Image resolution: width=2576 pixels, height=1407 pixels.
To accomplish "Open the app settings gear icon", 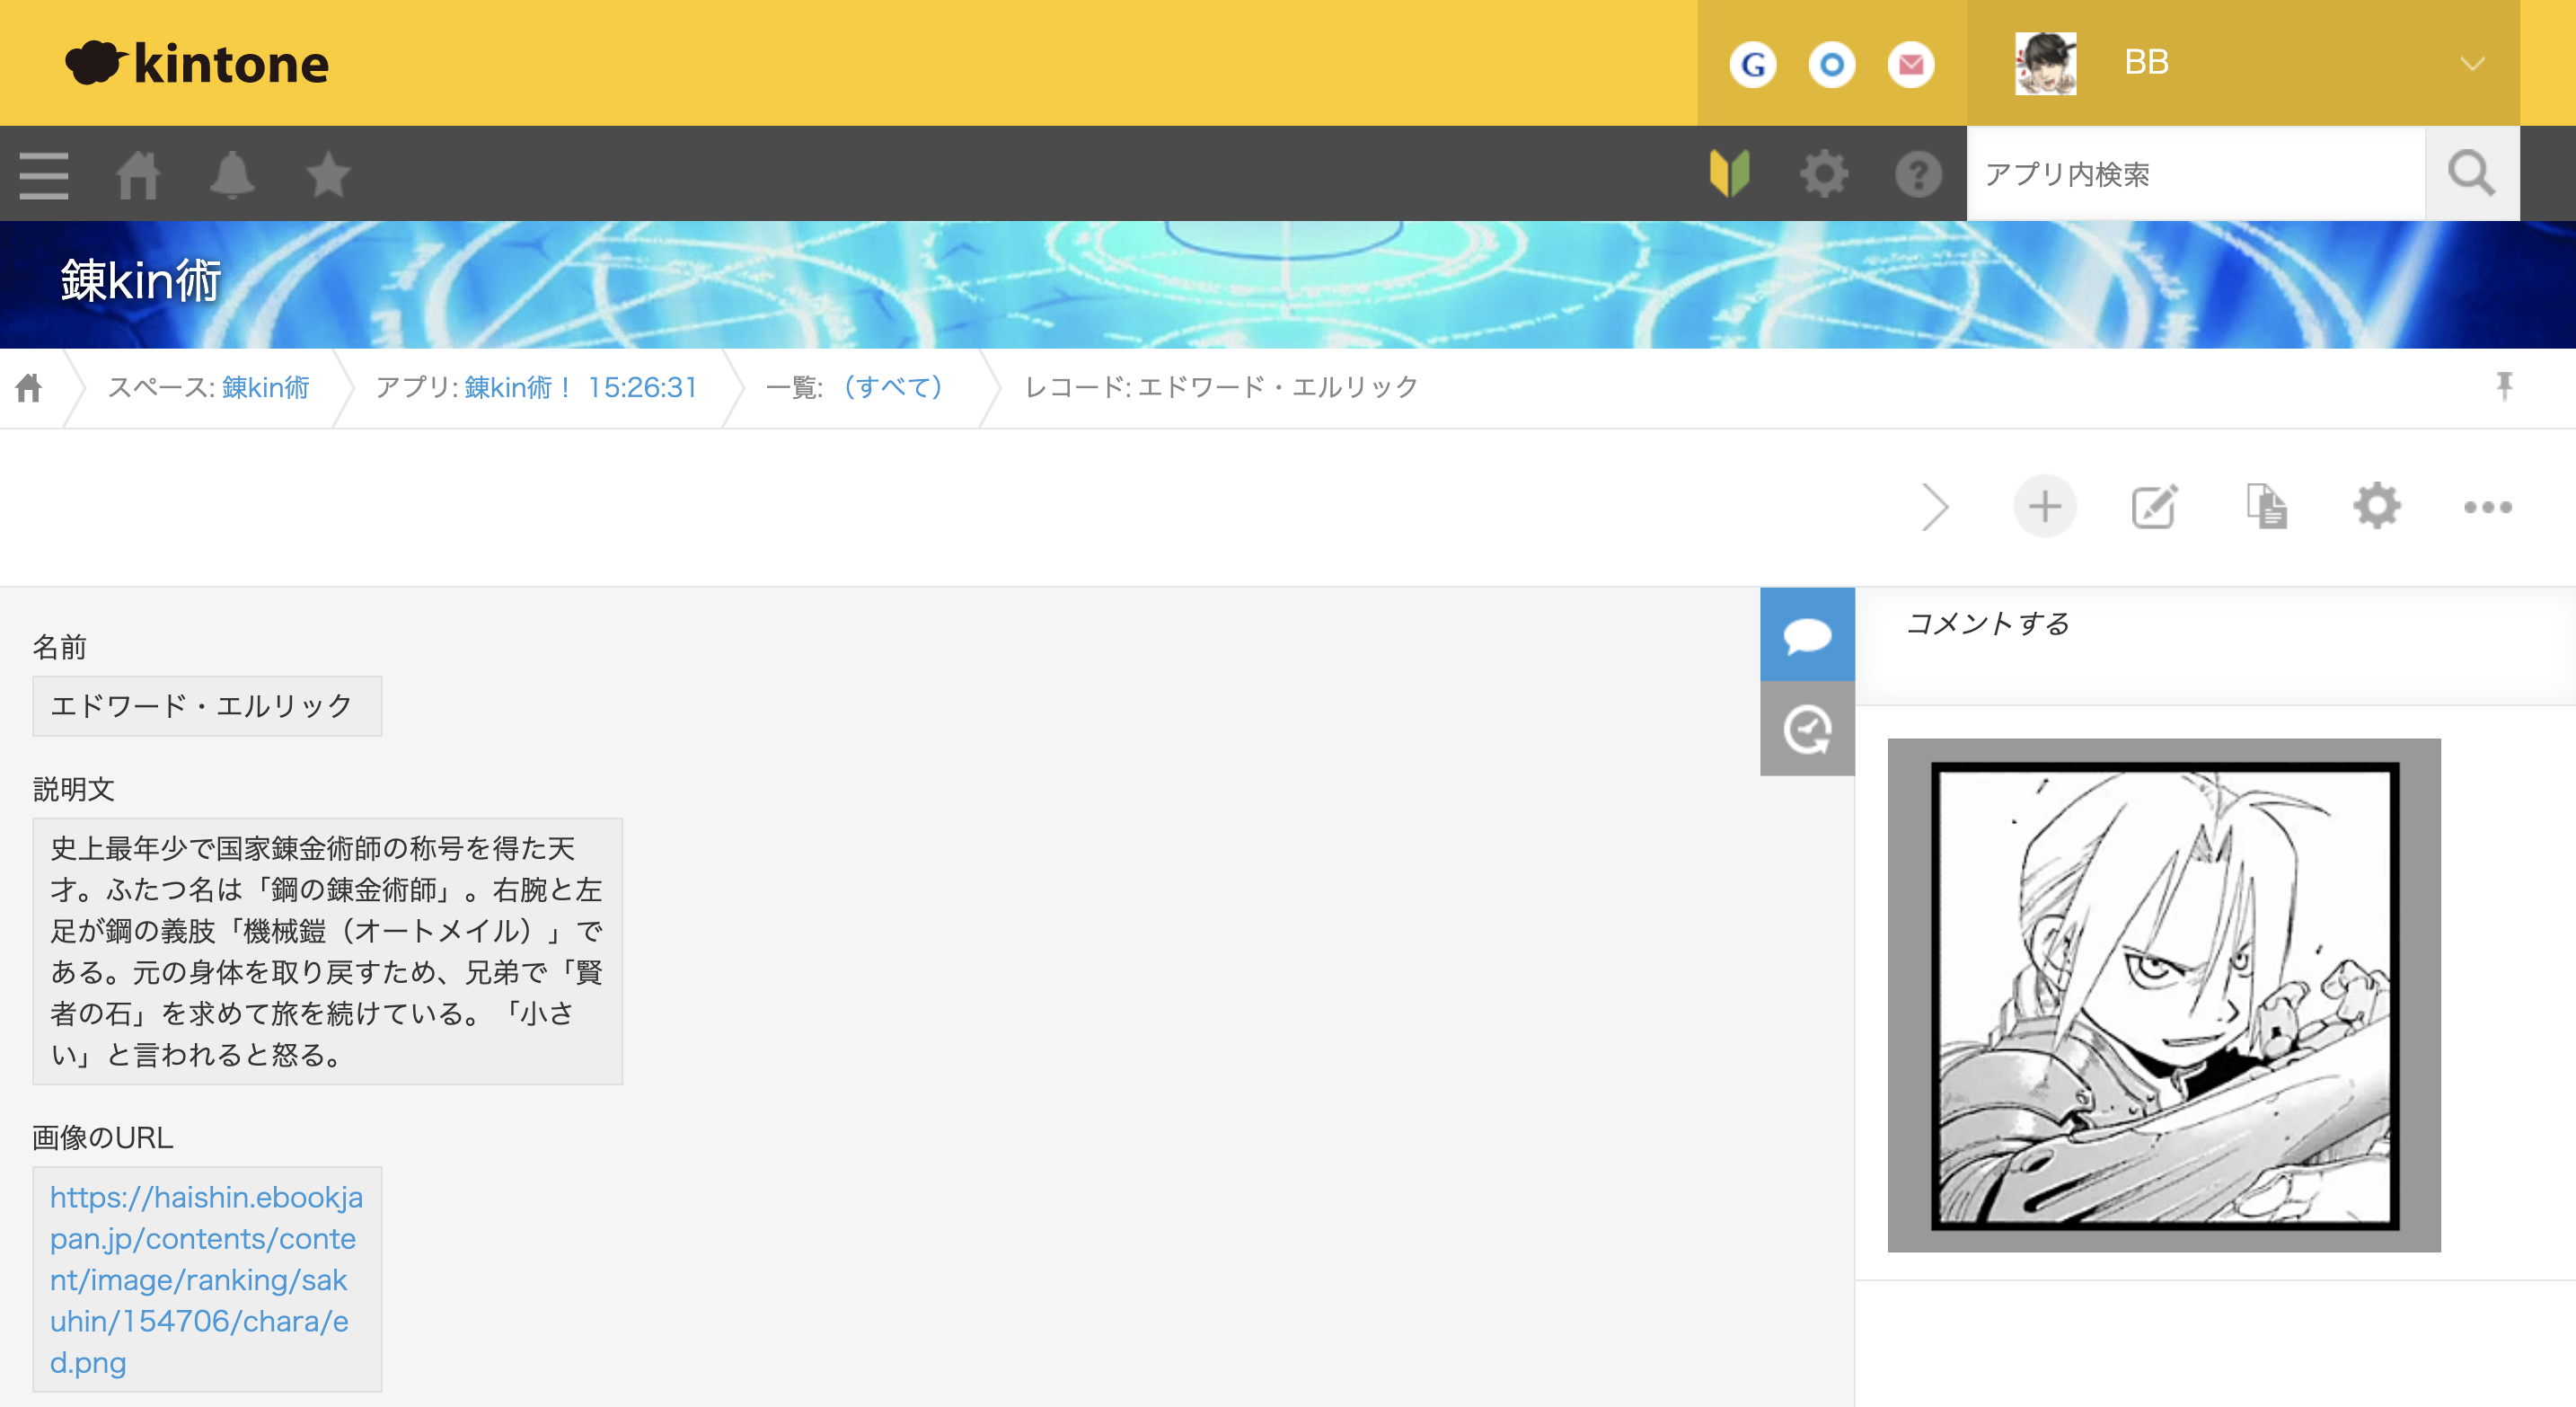I will (x=2376, y=506).
